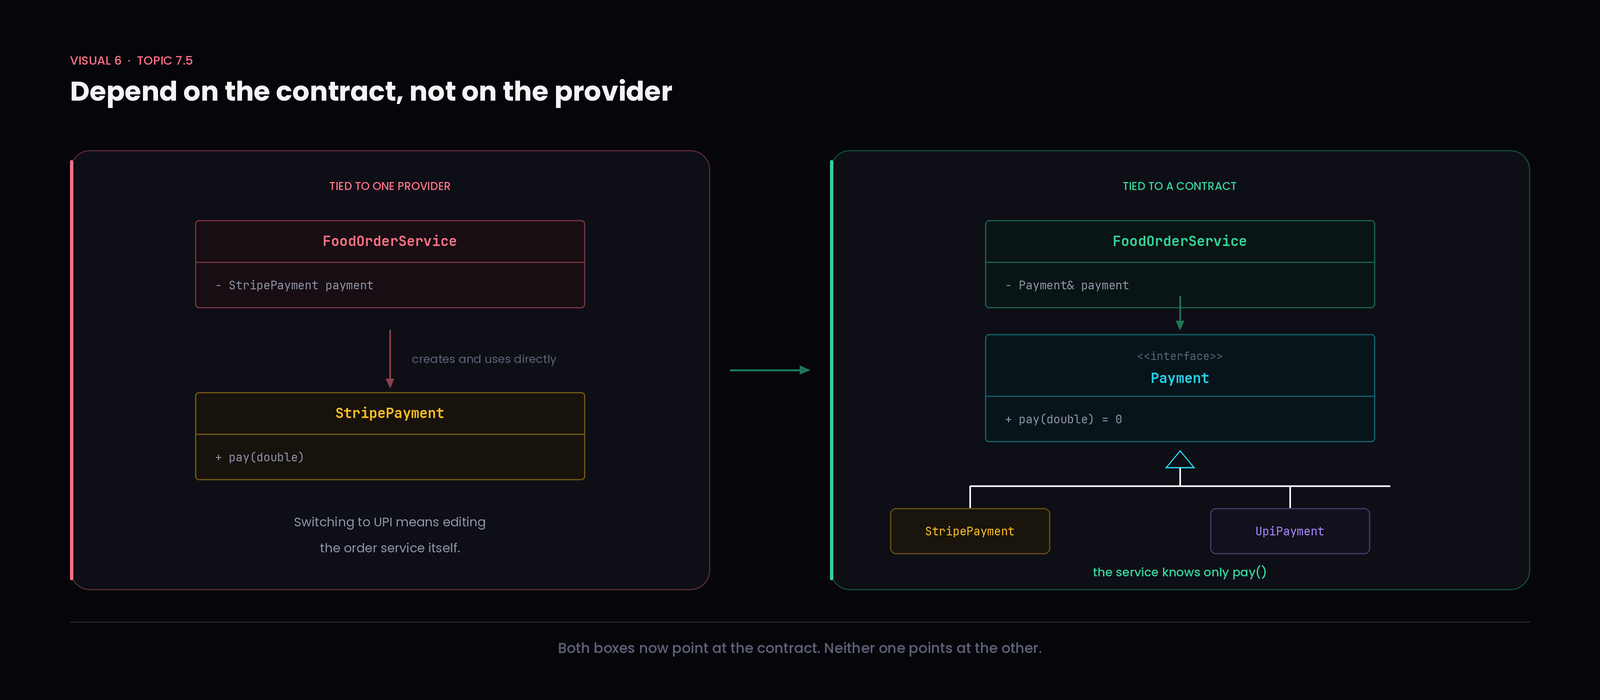Select the Payment interface name

(x=1180, y=378)
